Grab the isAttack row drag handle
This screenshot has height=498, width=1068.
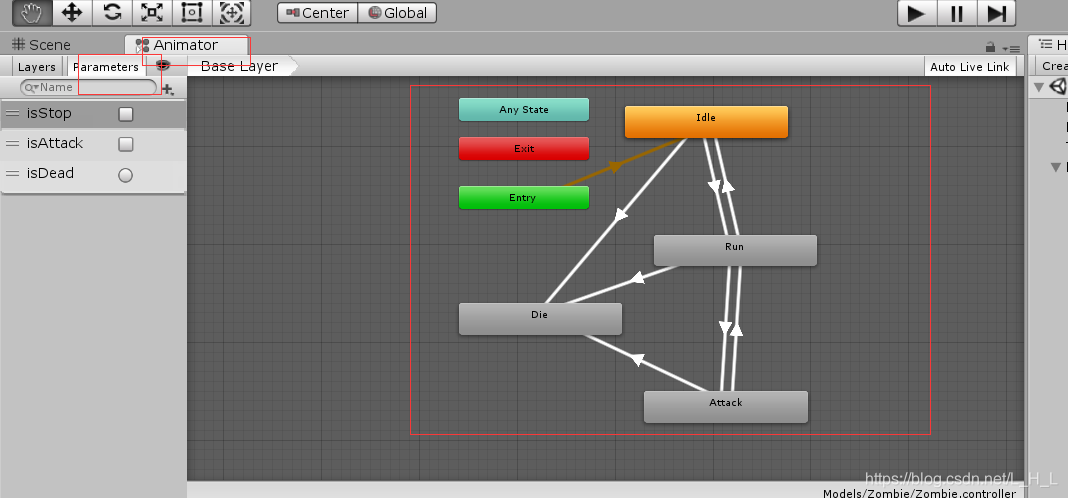pyautogui.click(x=12, y=144)
